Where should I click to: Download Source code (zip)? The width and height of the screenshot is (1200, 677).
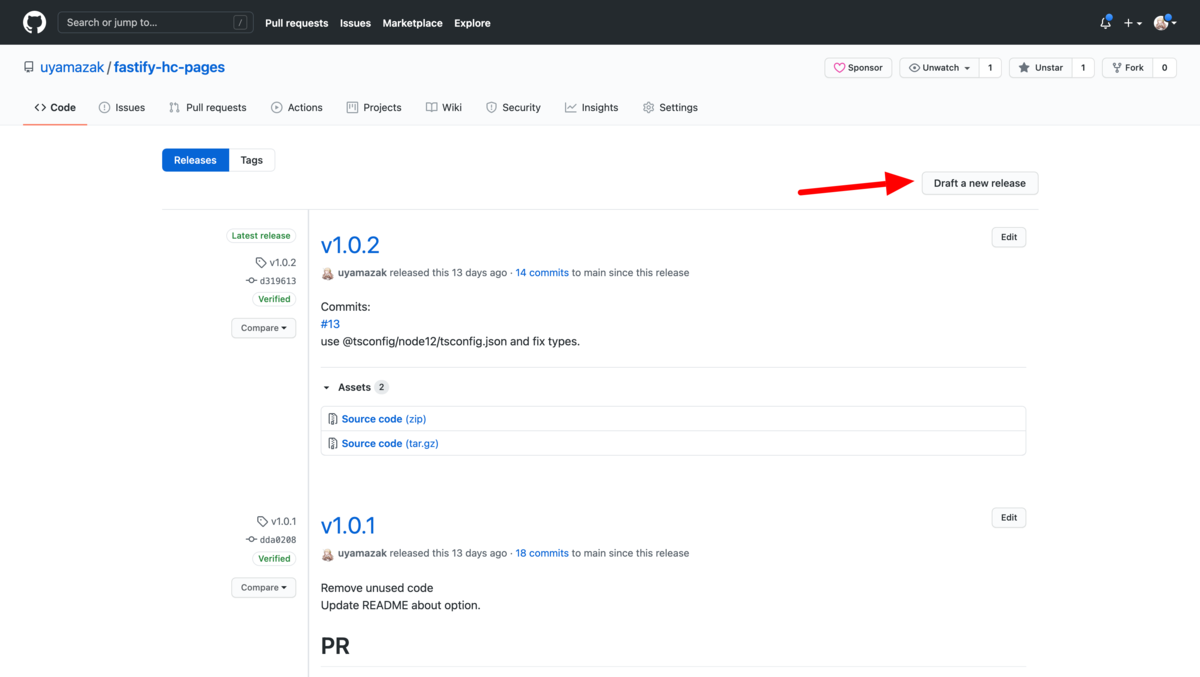tap(384, 419)
